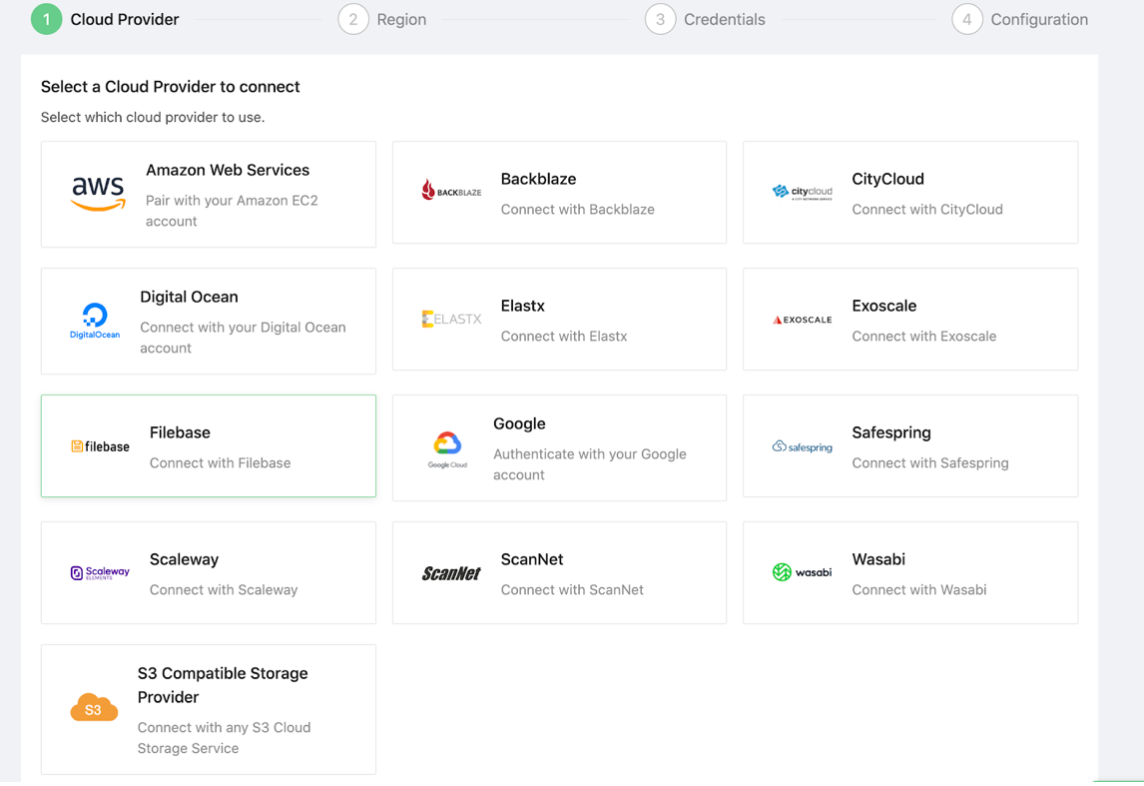This screenshot has width=1144, height=786.
Task: Click the step 4 number circle
Action: click(x=967, y=19)
